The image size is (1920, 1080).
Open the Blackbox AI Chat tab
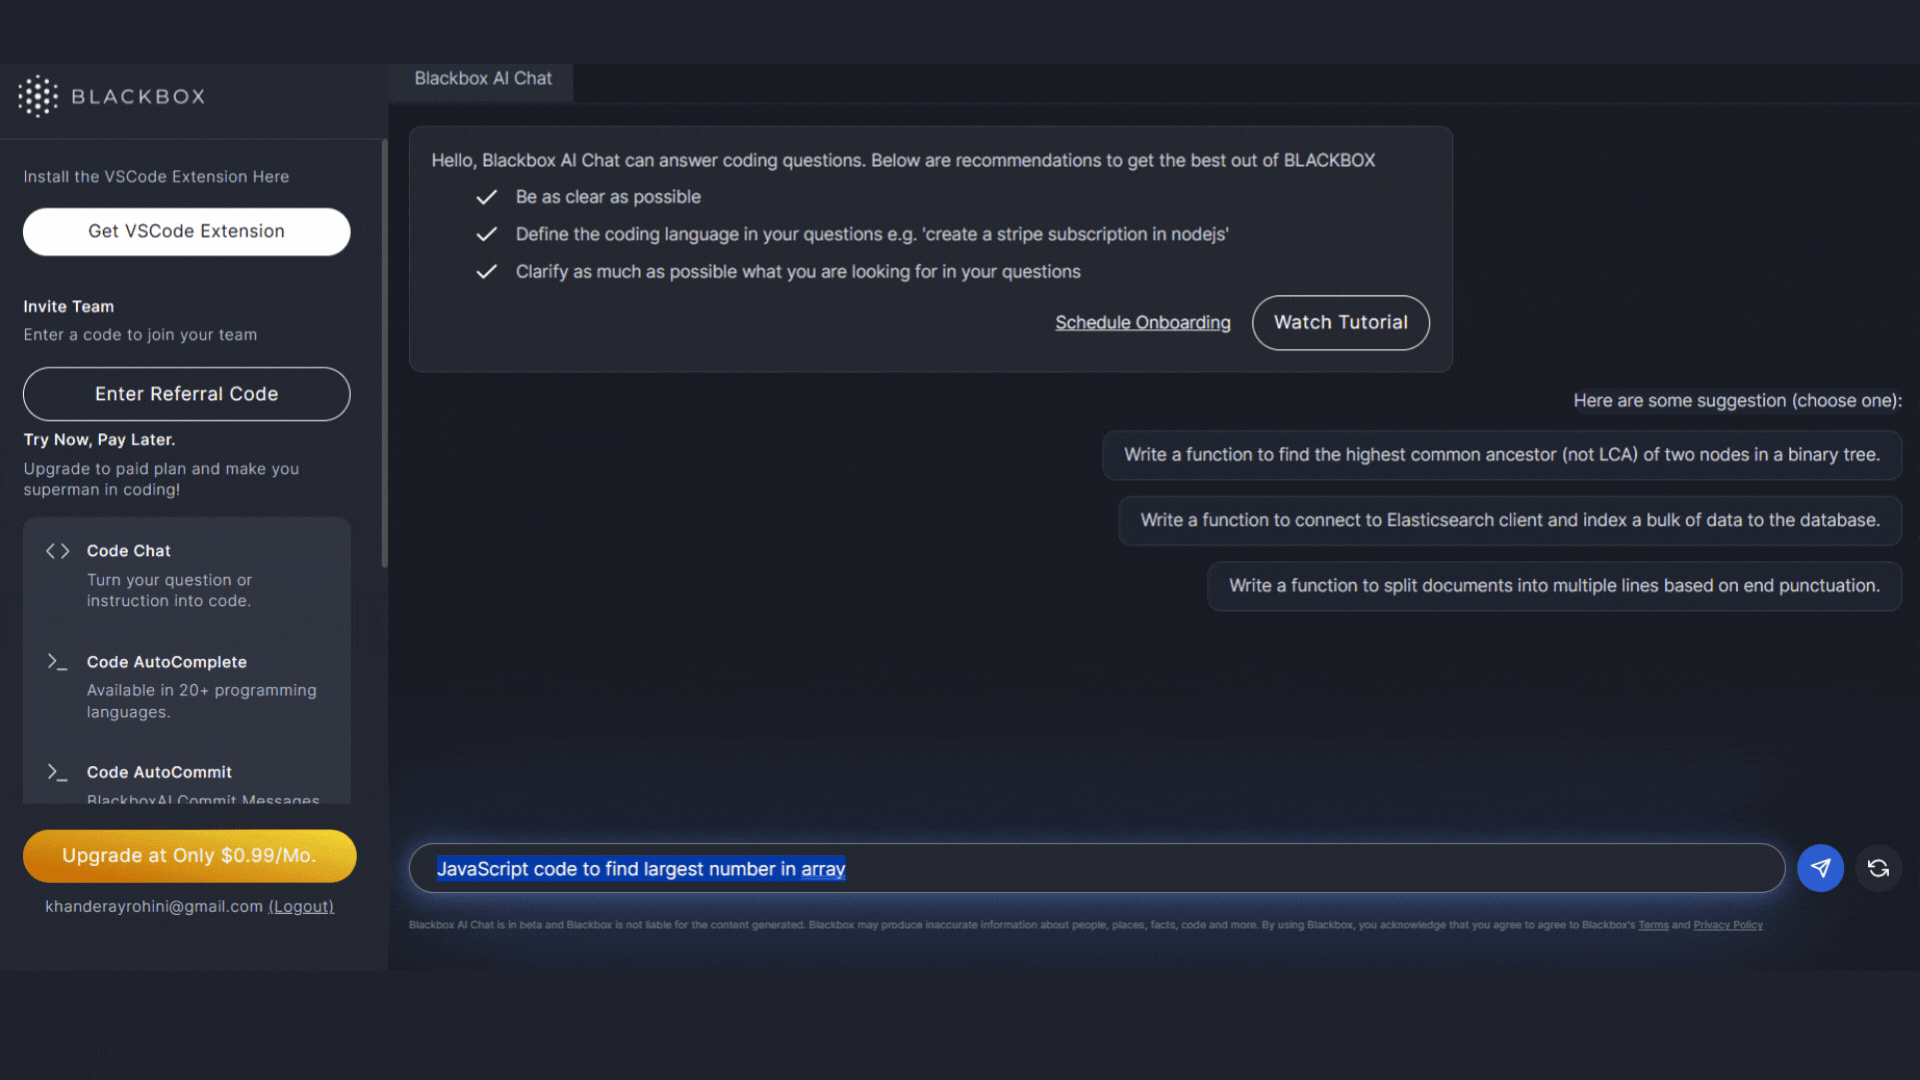click(x=483, y=79)
